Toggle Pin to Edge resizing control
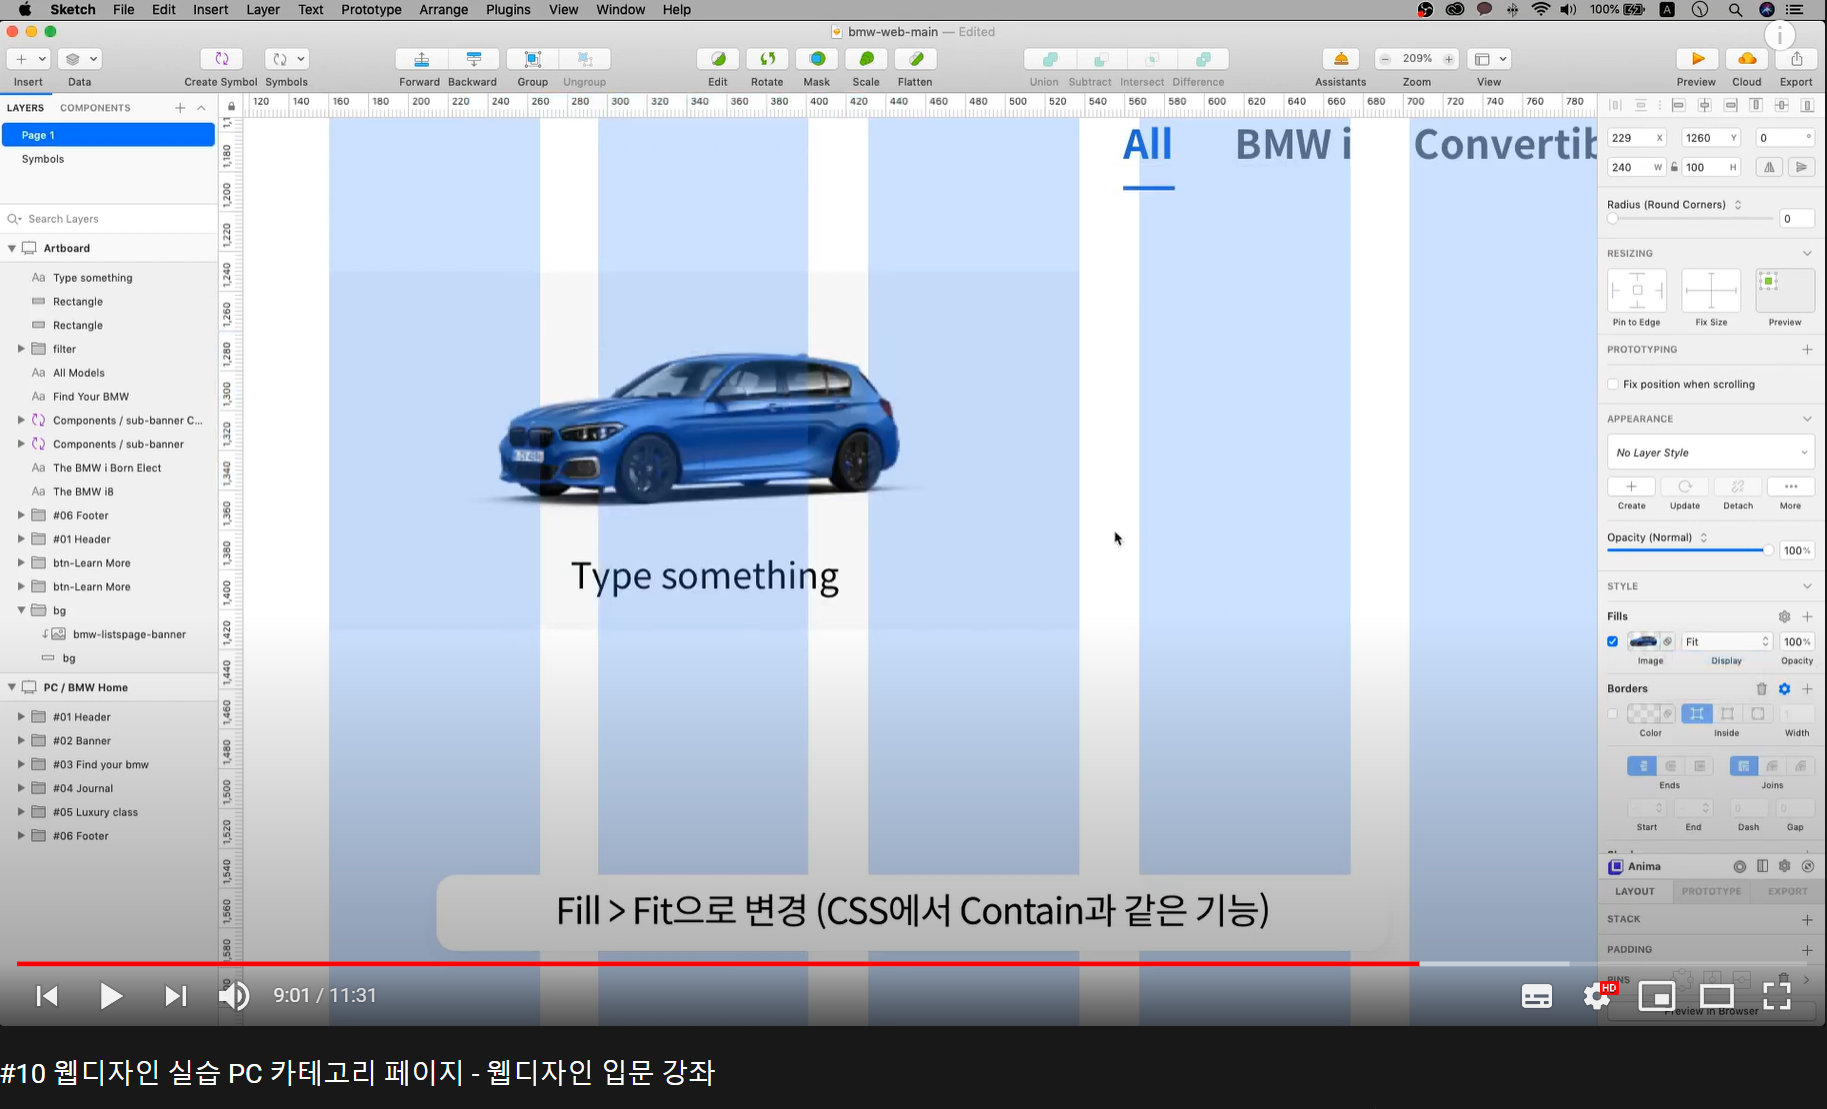Screen dimensions: 1827x1109 pyautogui.click(x=1637, y=291)
